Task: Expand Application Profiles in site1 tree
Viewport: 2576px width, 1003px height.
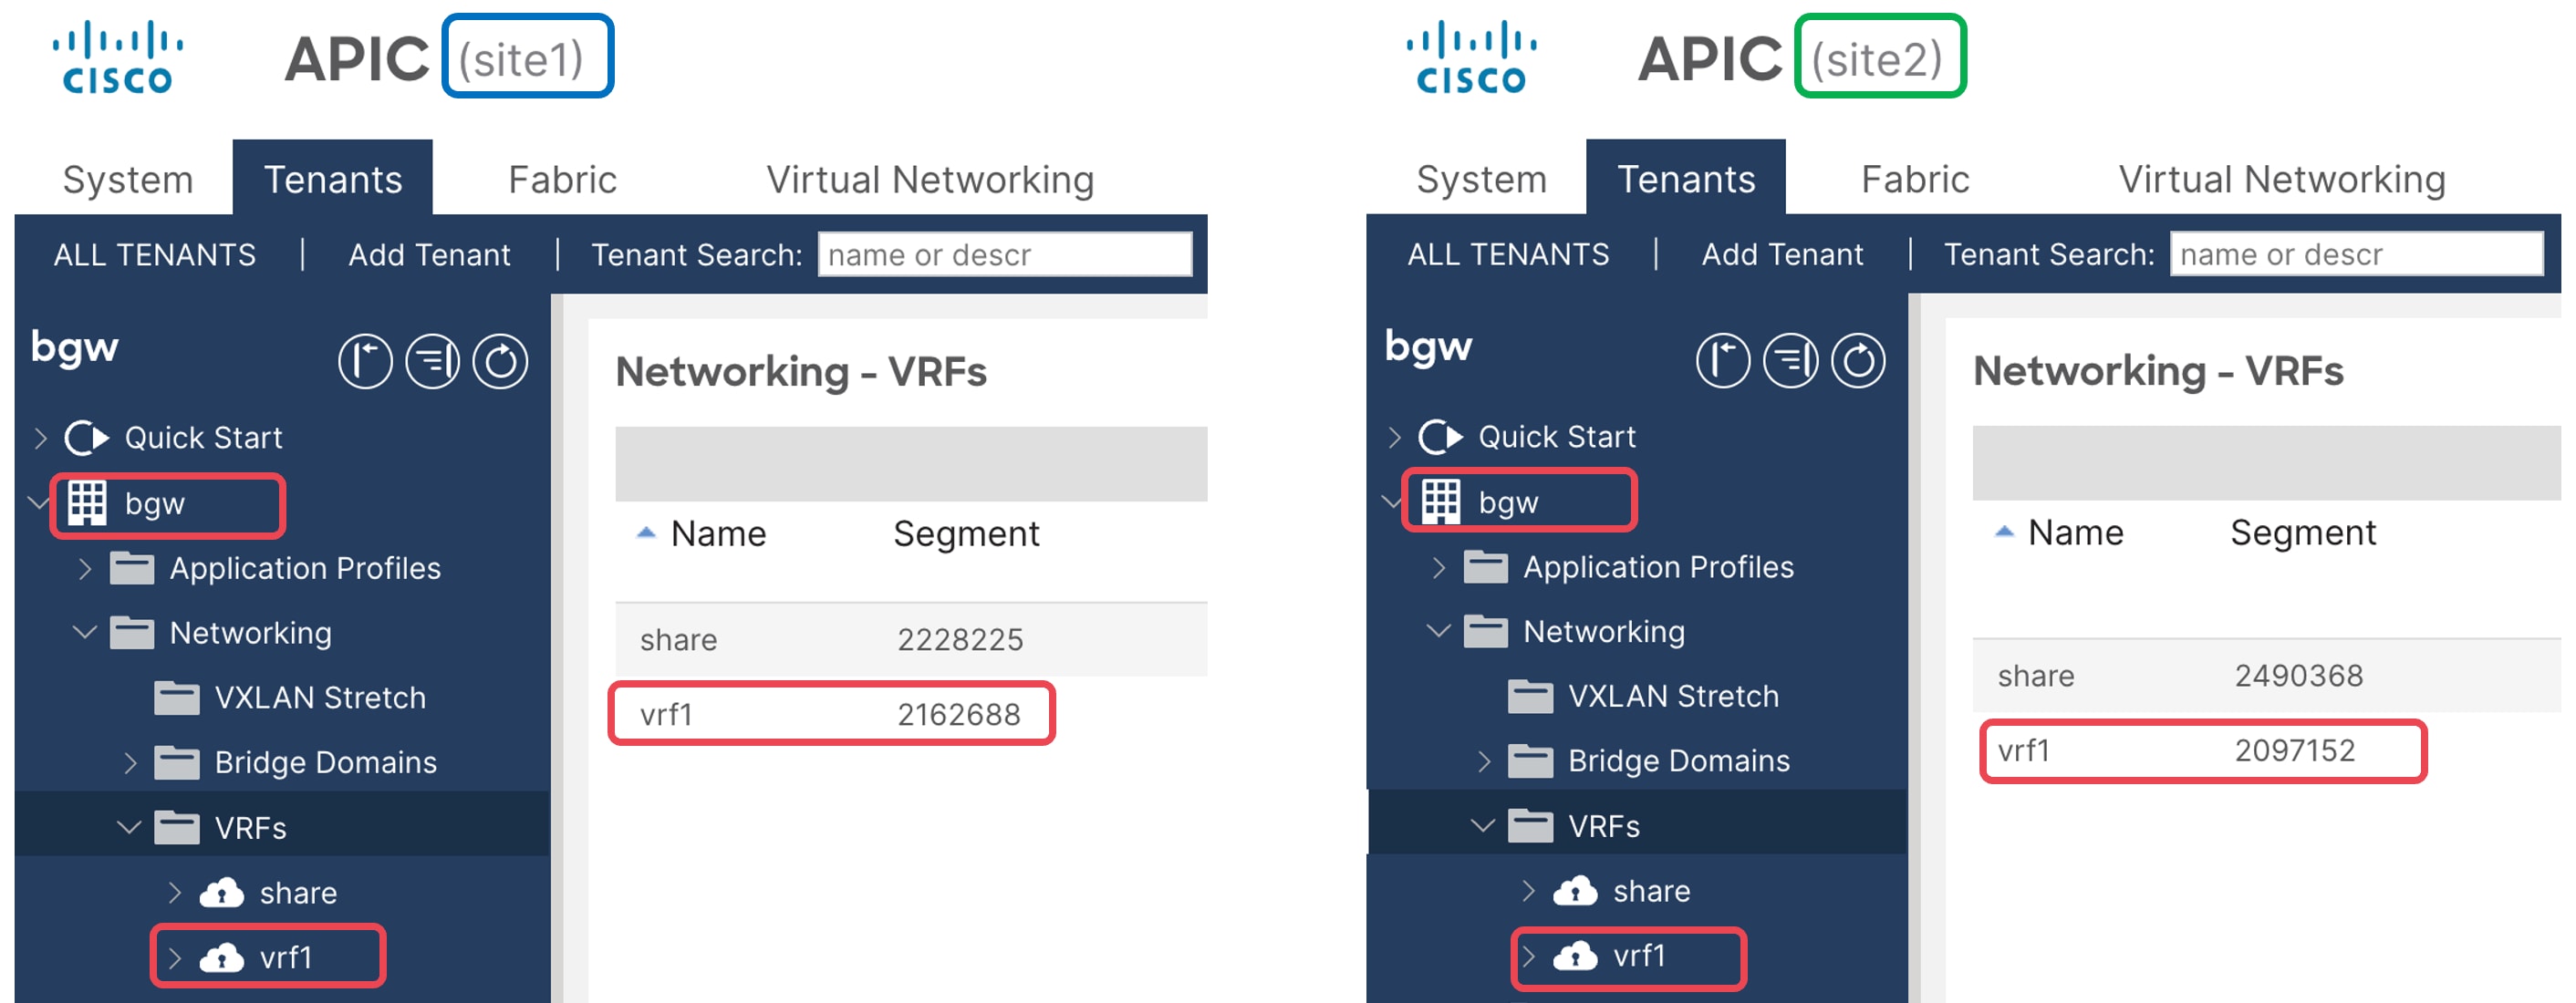Action: (x=85, y=569)
